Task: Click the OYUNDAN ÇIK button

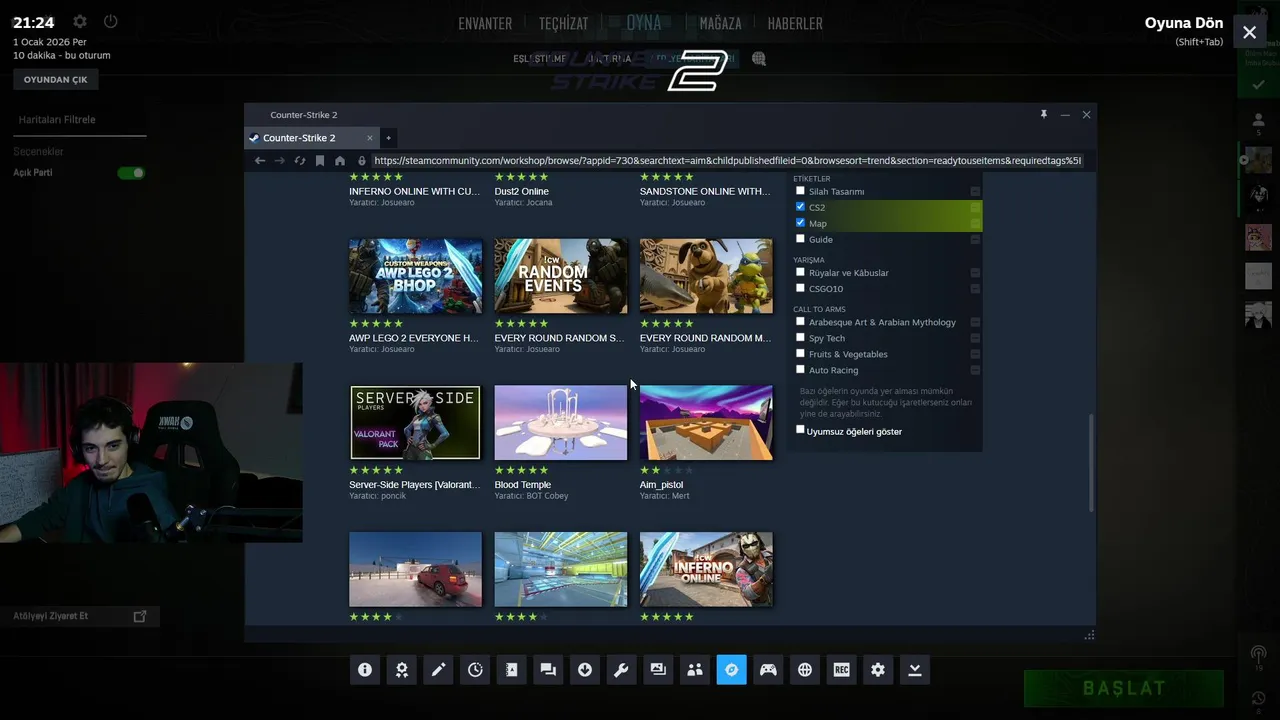Action: click(56, 79)
